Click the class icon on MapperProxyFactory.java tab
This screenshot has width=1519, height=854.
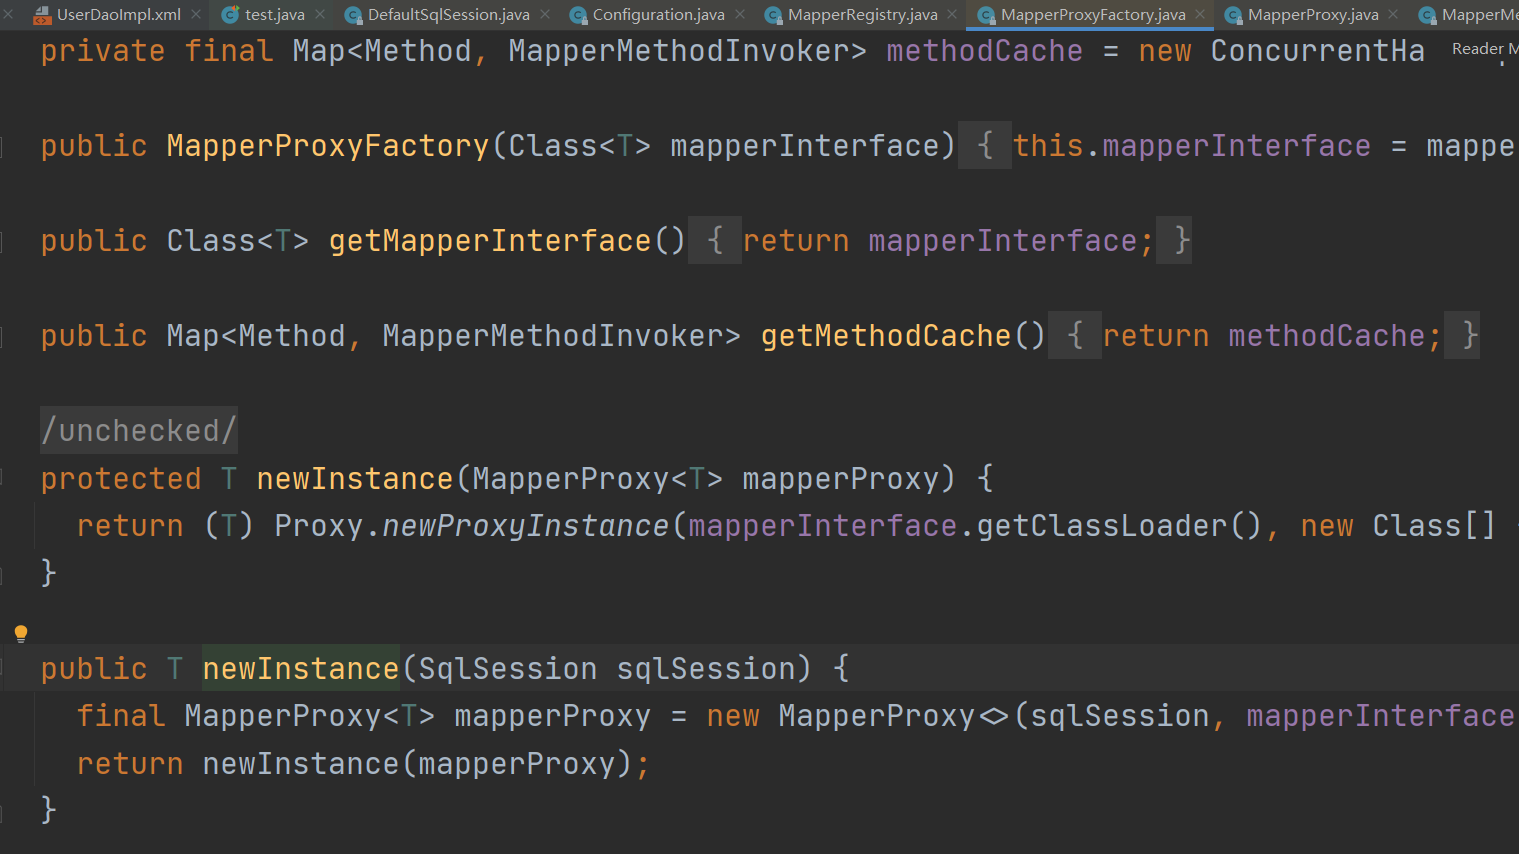(986, 15)
